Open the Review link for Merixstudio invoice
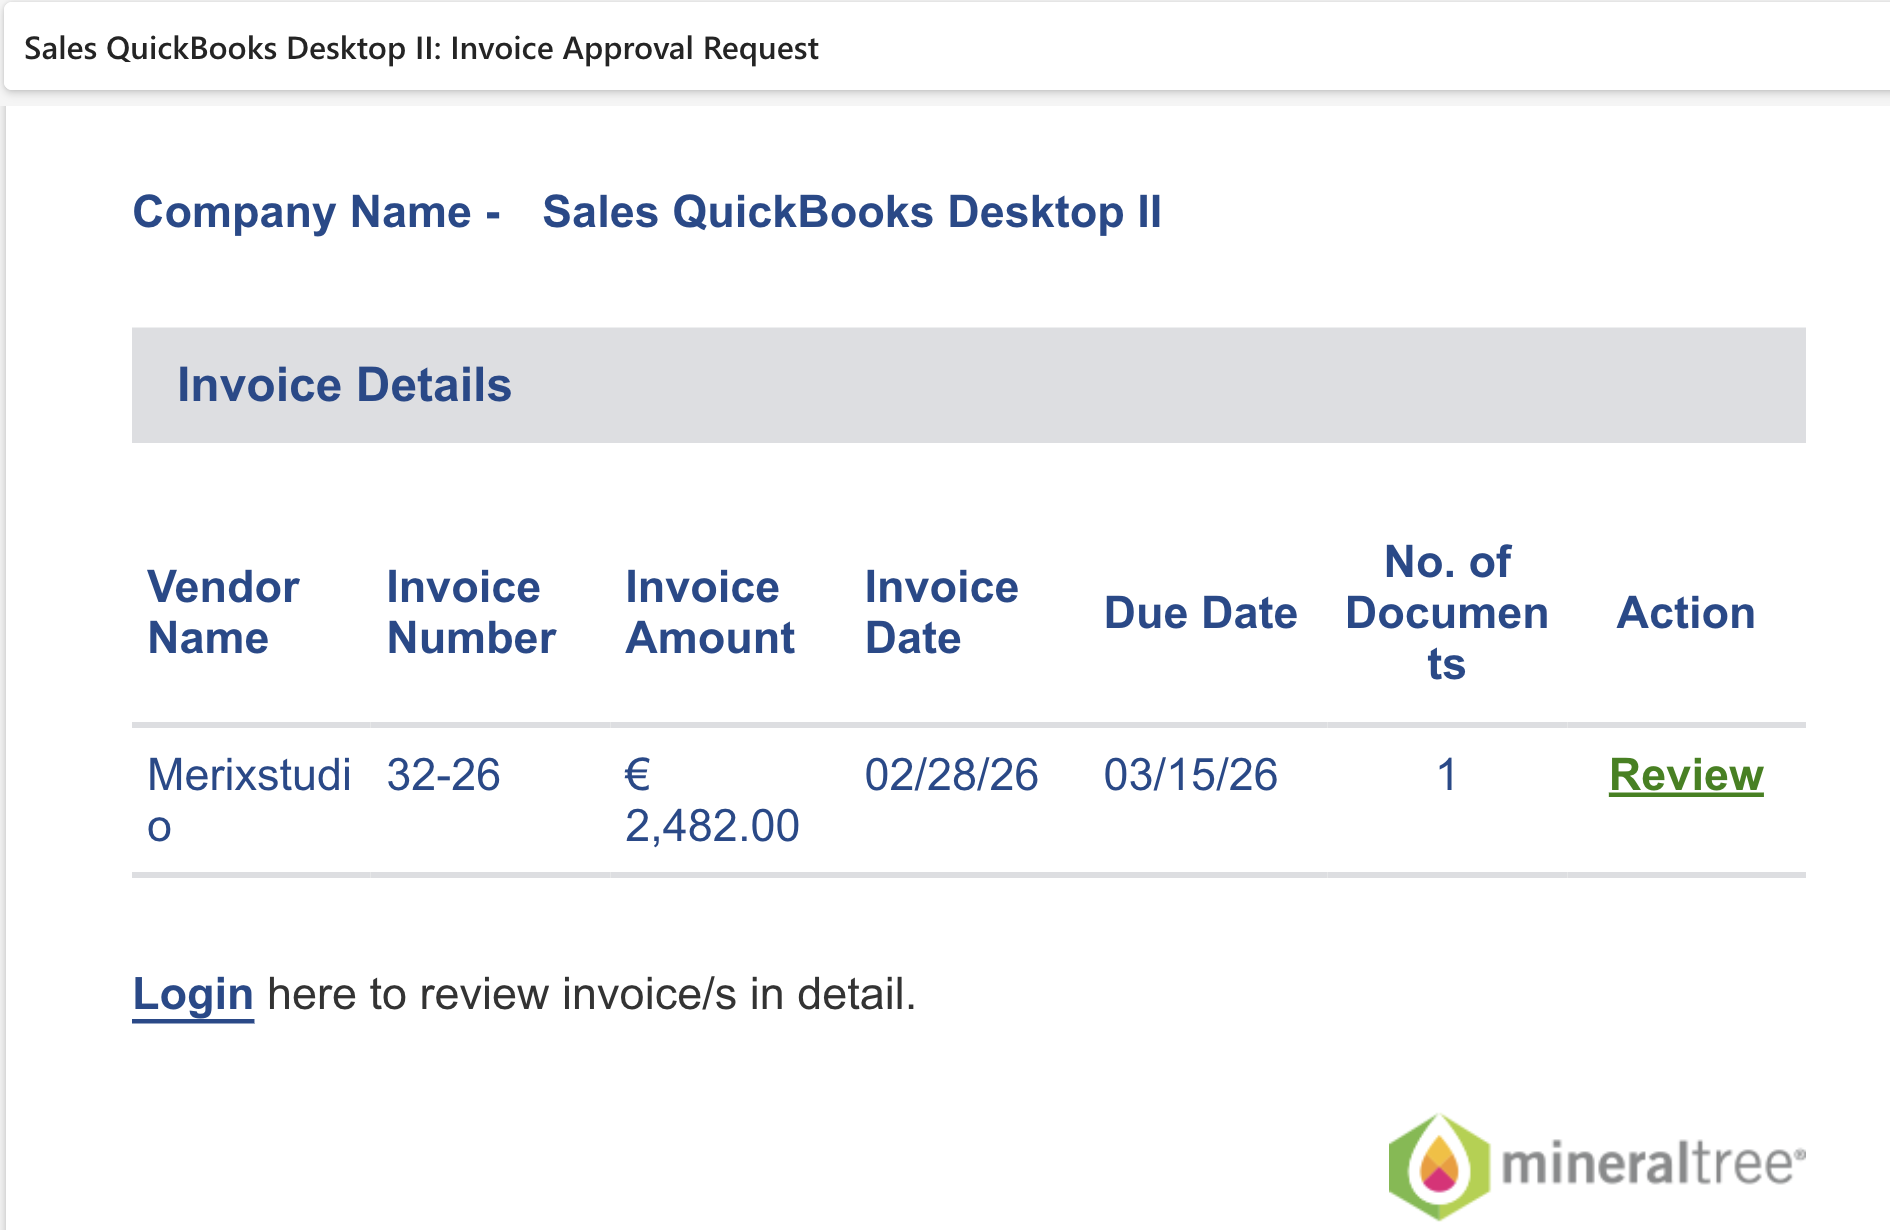Viewport: 1890px width, 1230px height. tap(1686, 775)
